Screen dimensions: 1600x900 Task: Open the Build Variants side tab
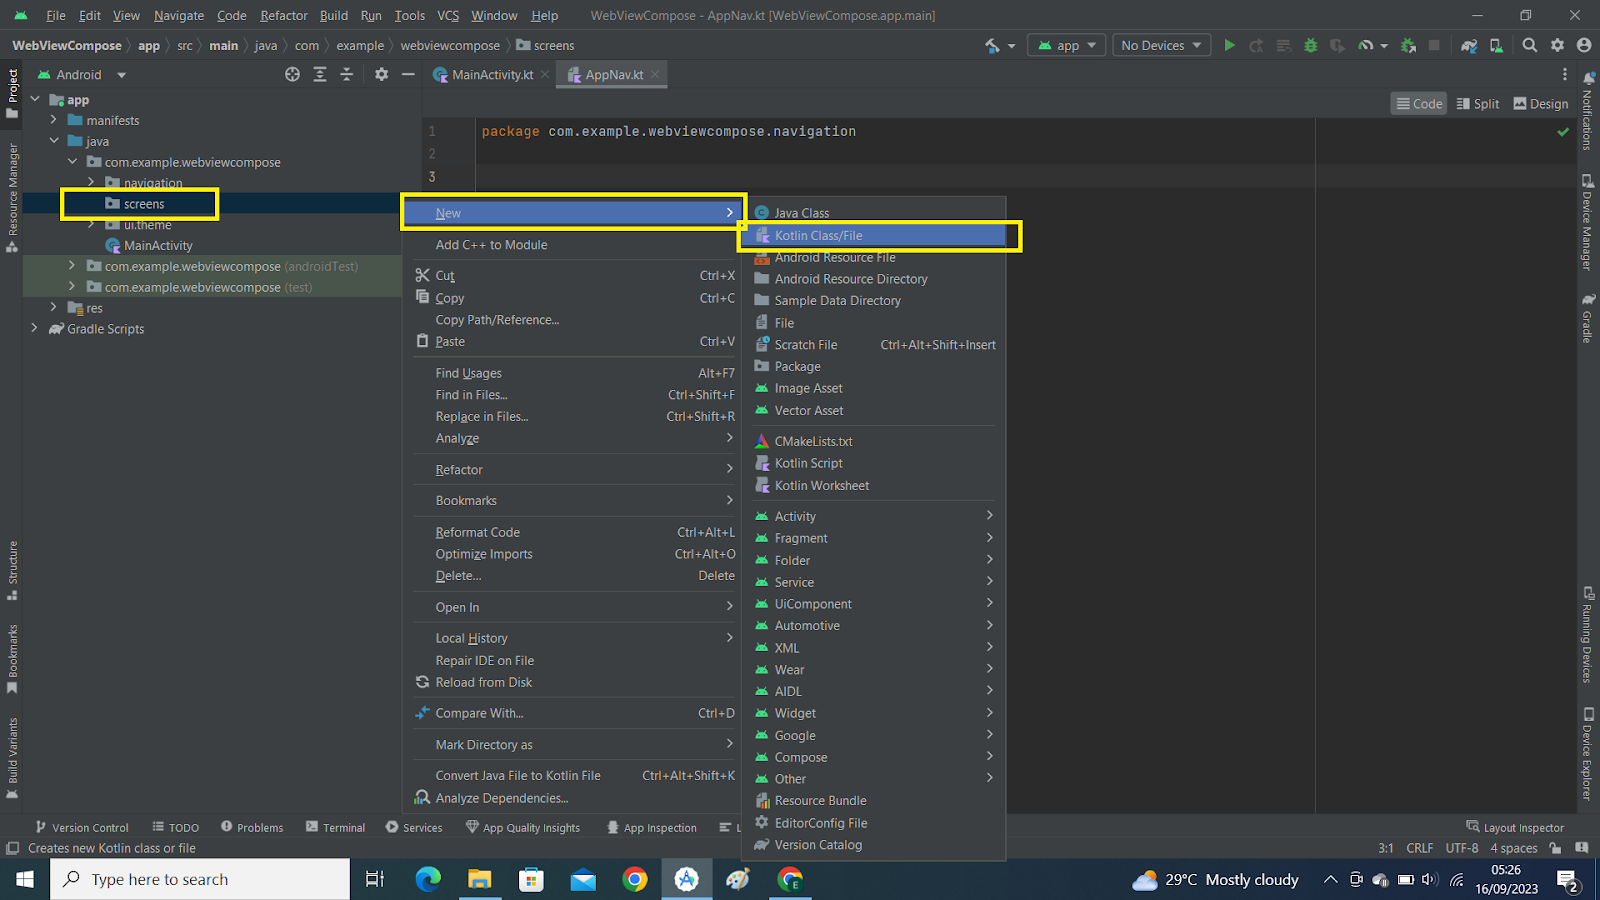coord(12,758)
